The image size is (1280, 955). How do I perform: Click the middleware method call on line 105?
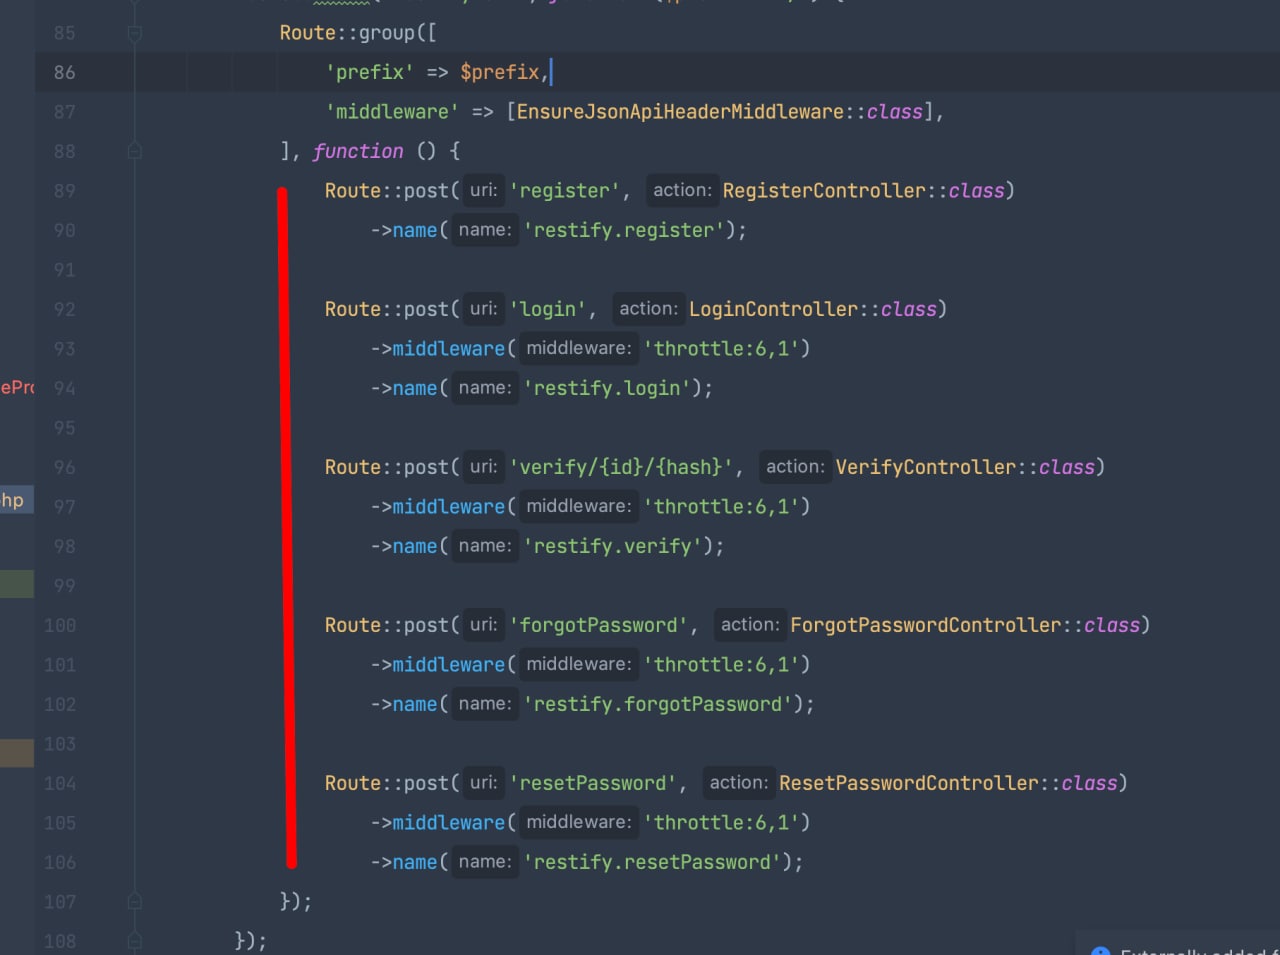coord(448,823)
